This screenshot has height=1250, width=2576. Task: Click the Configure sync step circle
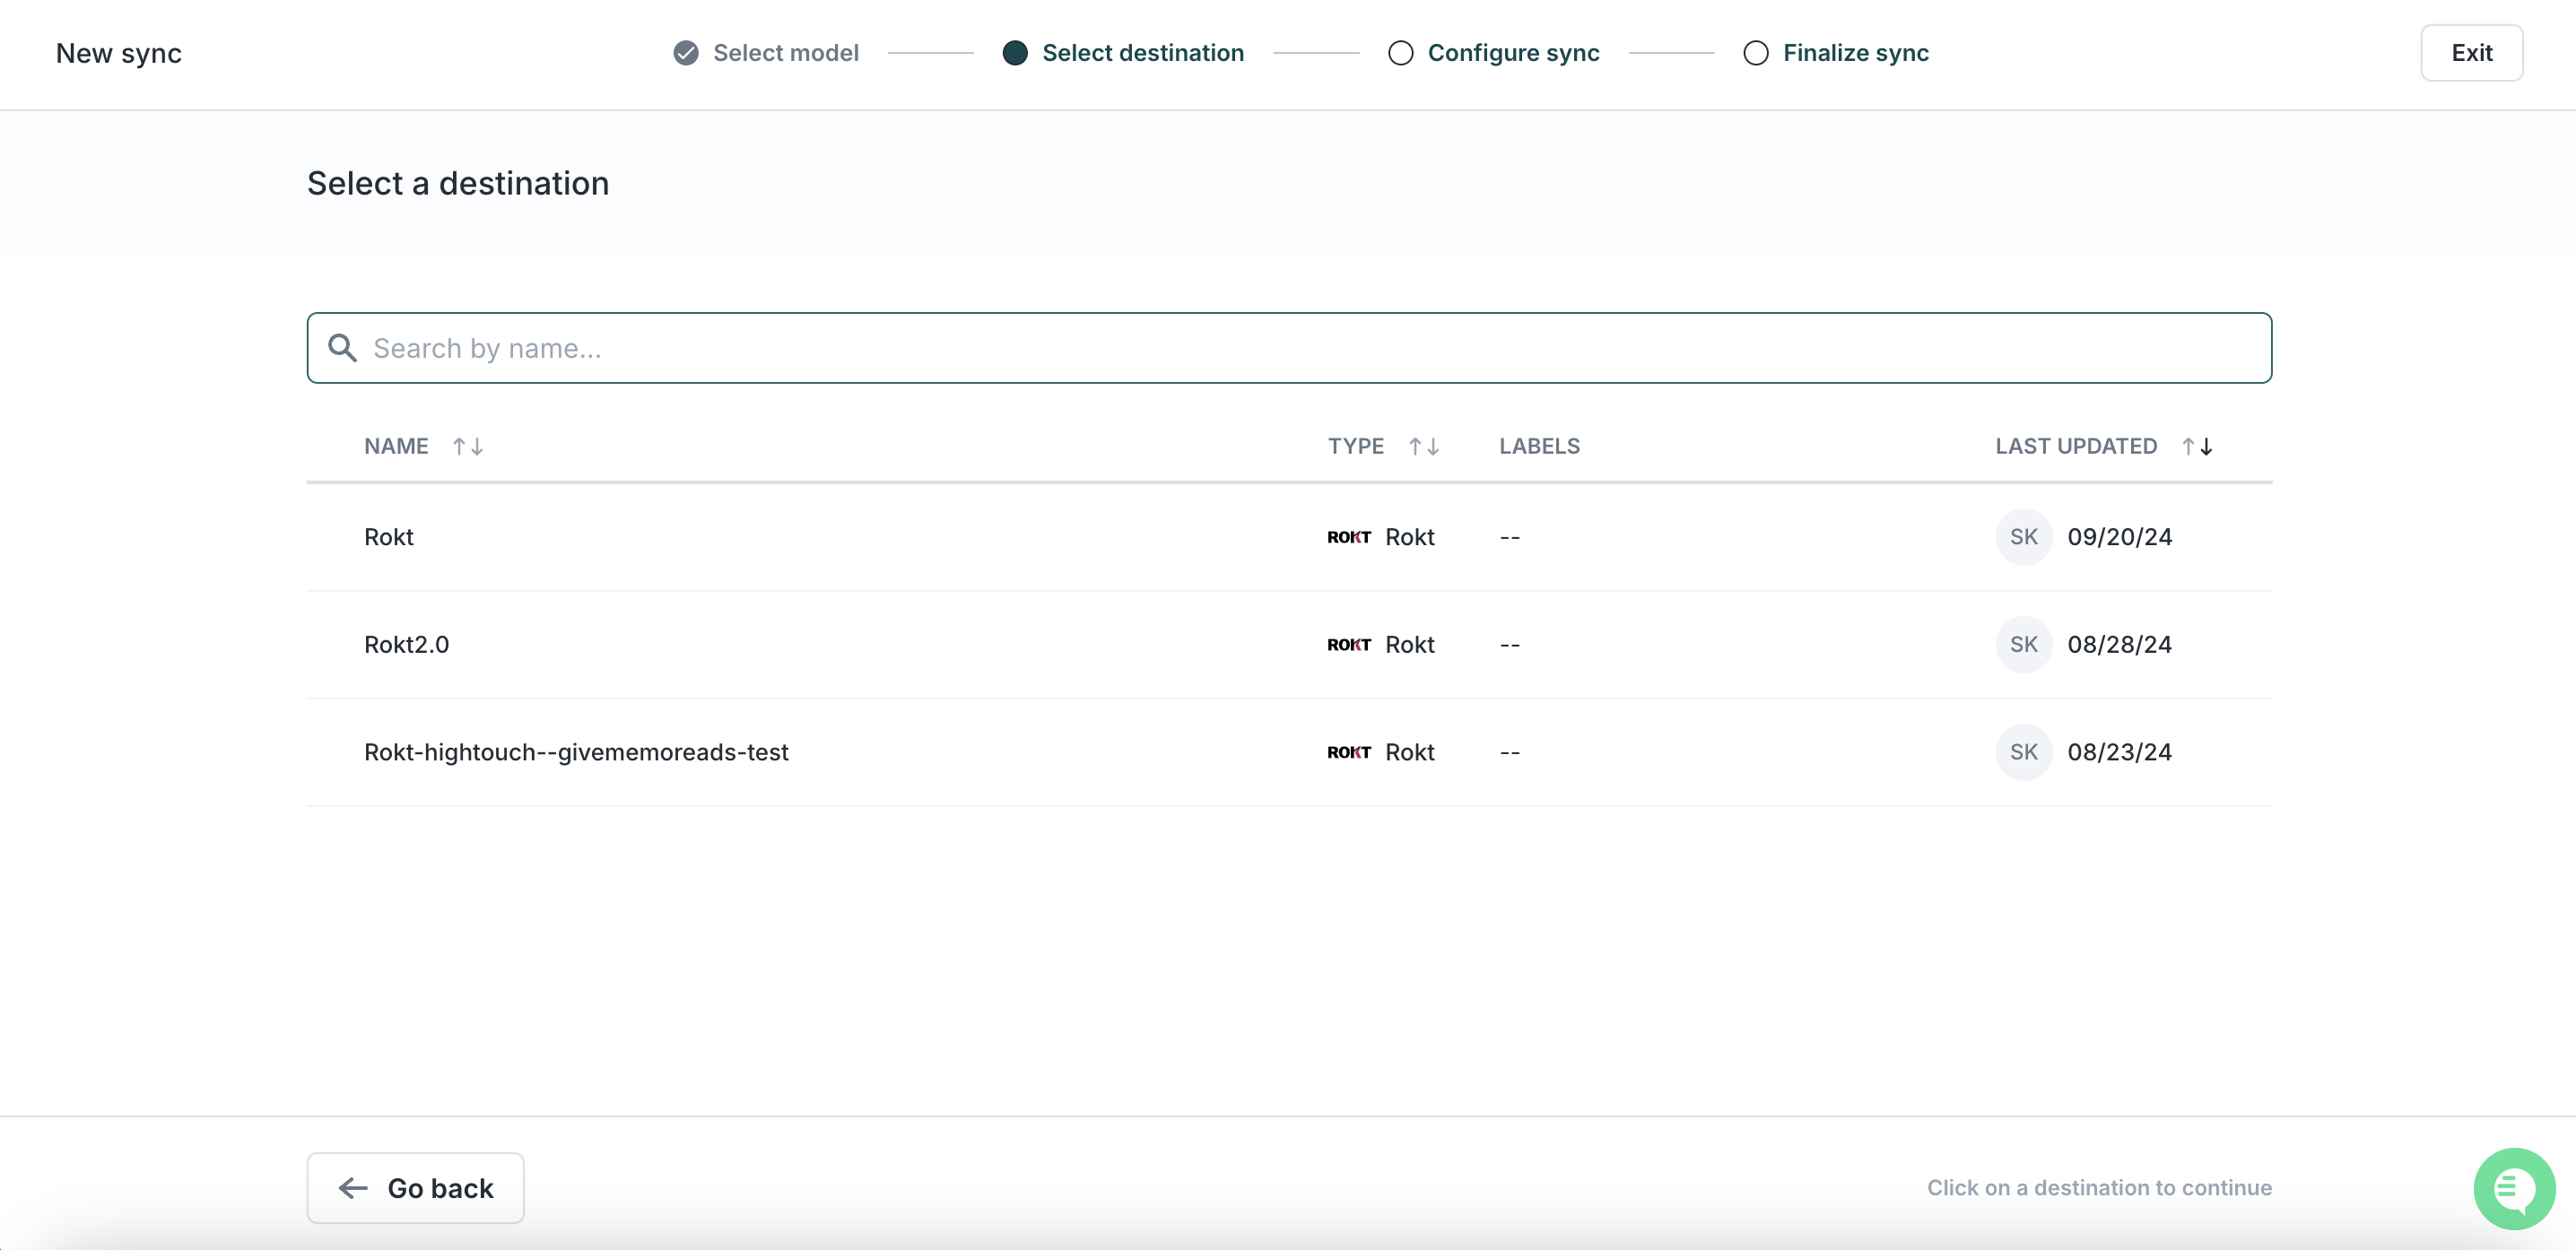pyautogui.click(x=1401, y=53)
